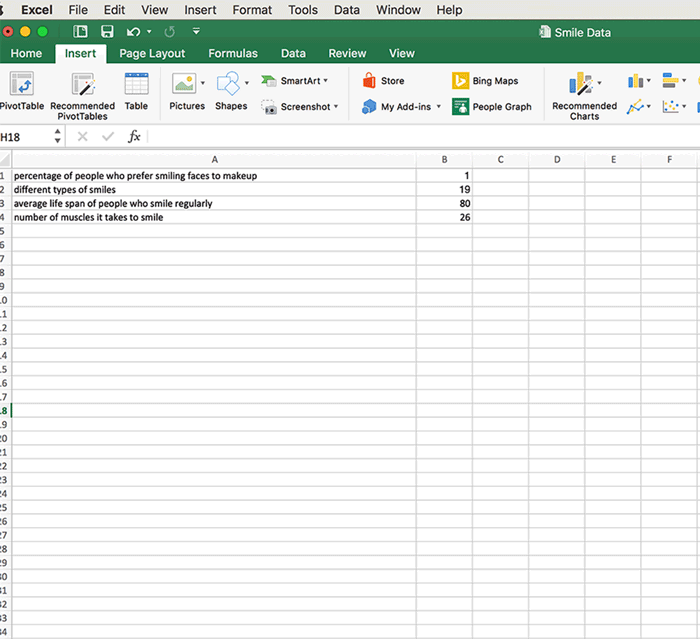Viewport: 700px width, 639px height.
Task: Select column F header
Action: [x=669, y=159]
